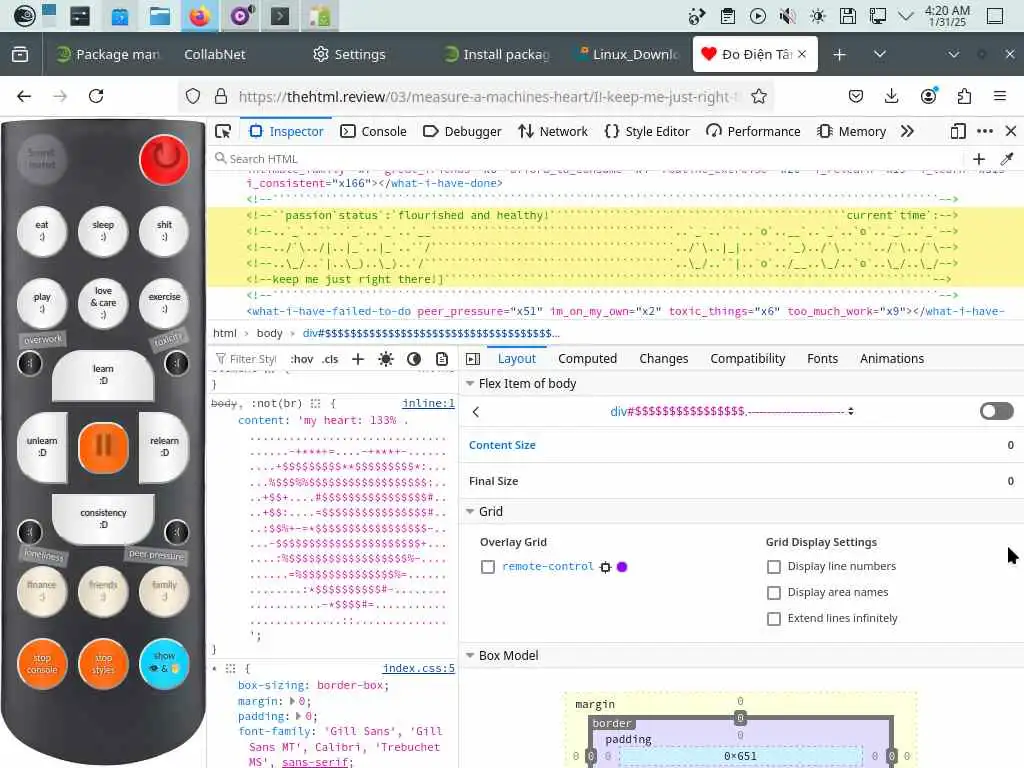The image size is (1024, 768).
Task: Open the Firefox downloads arrow icon
Action: 891,97
